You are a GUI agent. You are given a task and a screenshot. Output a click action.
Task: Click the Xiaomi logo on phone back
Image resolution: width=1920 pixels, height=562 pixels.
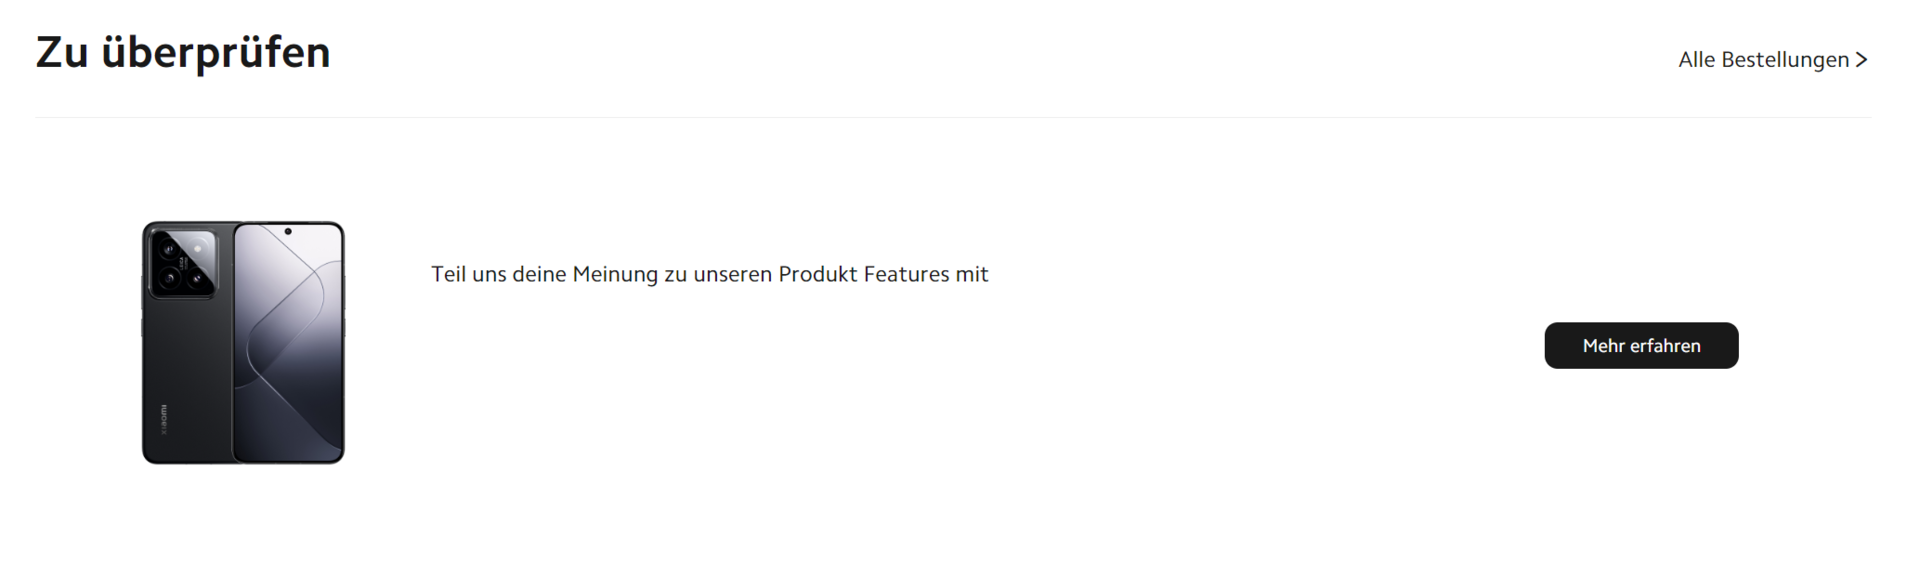click(164, 420)
